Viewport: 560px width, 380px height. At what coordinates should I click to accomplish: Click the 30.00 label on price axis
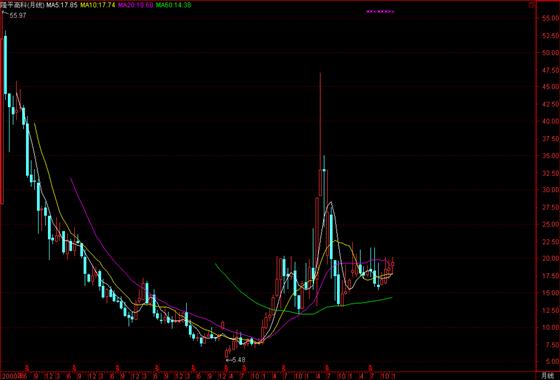[x=550, y=190]
